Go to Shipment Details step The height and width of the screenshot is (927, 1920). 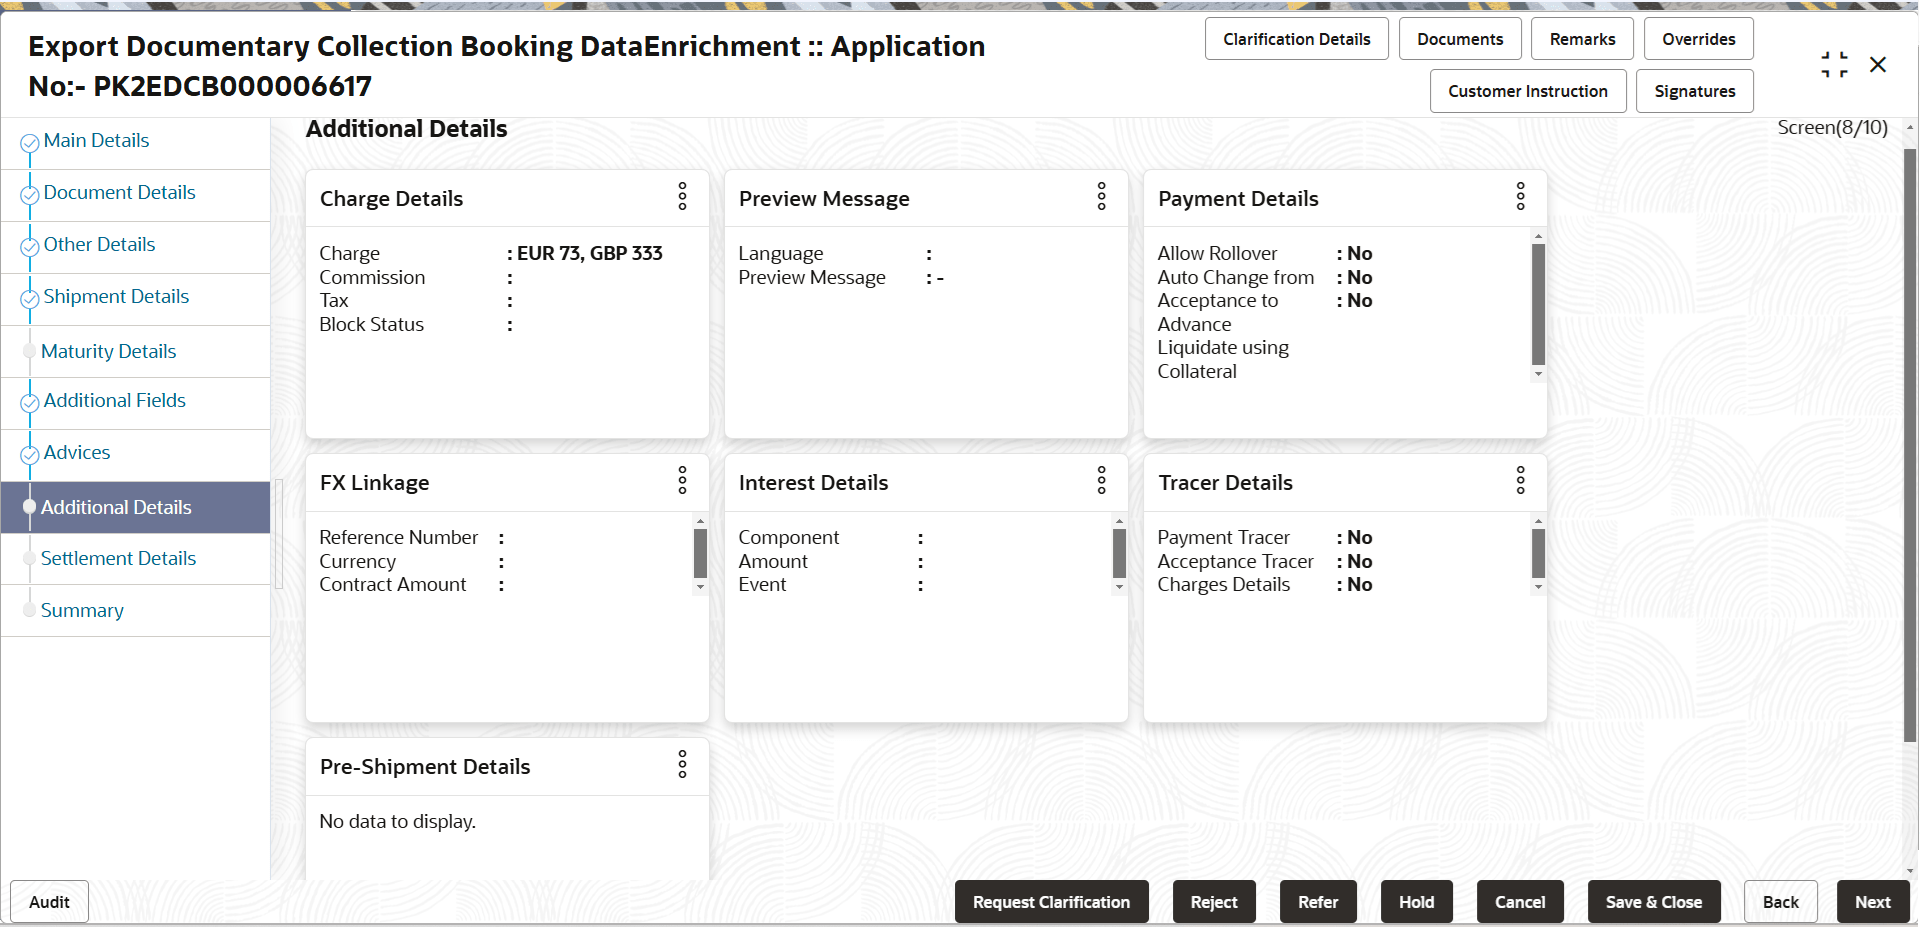116,296
